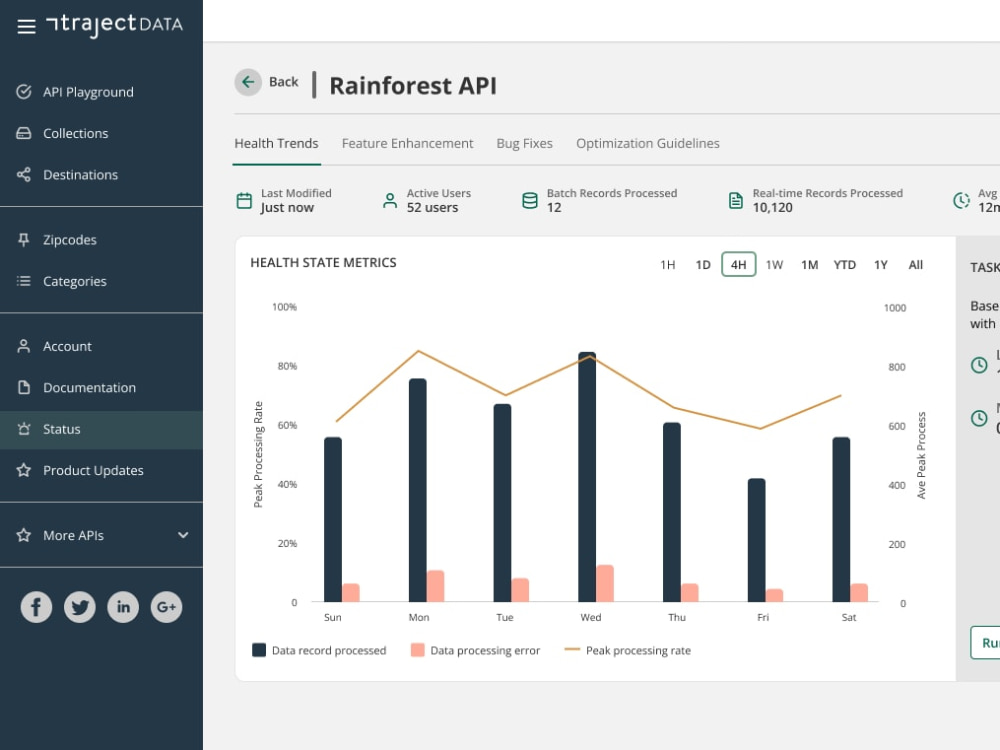
Task: Click the Fri dark data bar
Action: click(x=756, y=540)
